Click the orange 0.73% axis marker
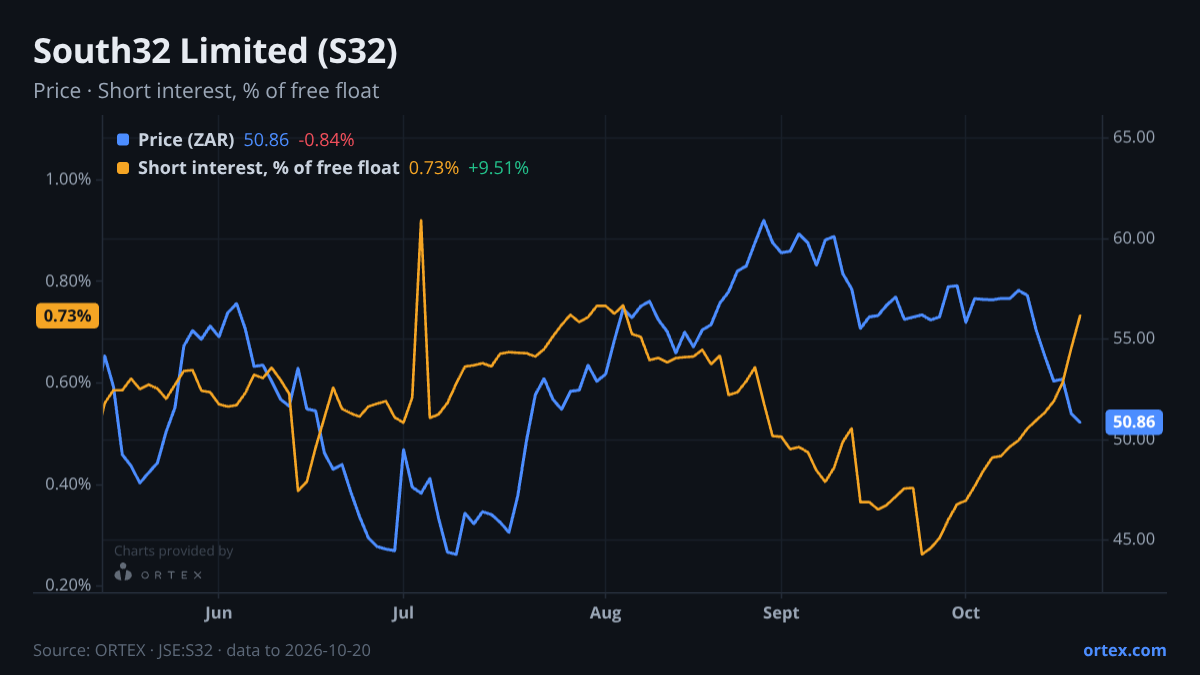This screenshot has width=1200, height=675. tap(68, 316)
